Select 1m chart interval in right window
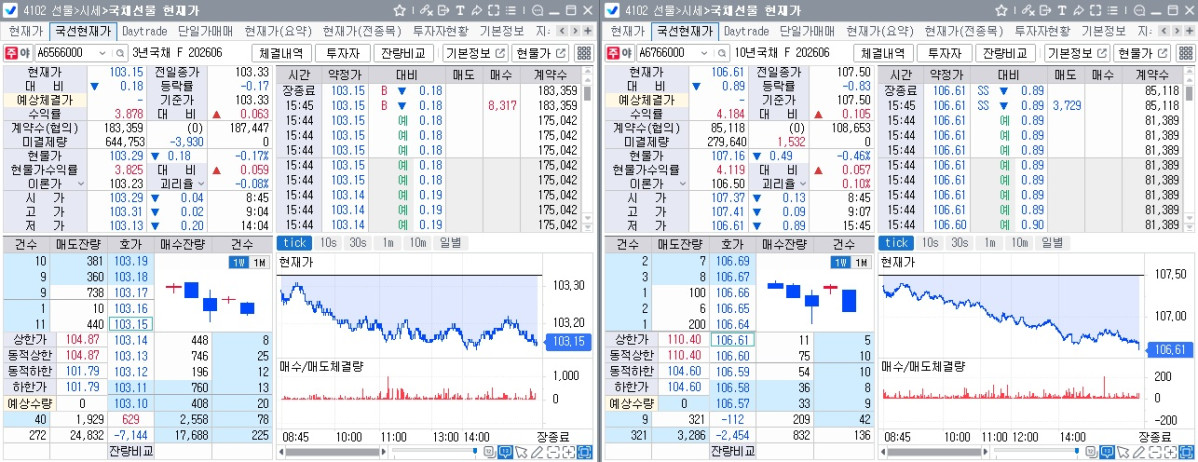The width and height of the screenshot is (1198, 462). [989, 243]
